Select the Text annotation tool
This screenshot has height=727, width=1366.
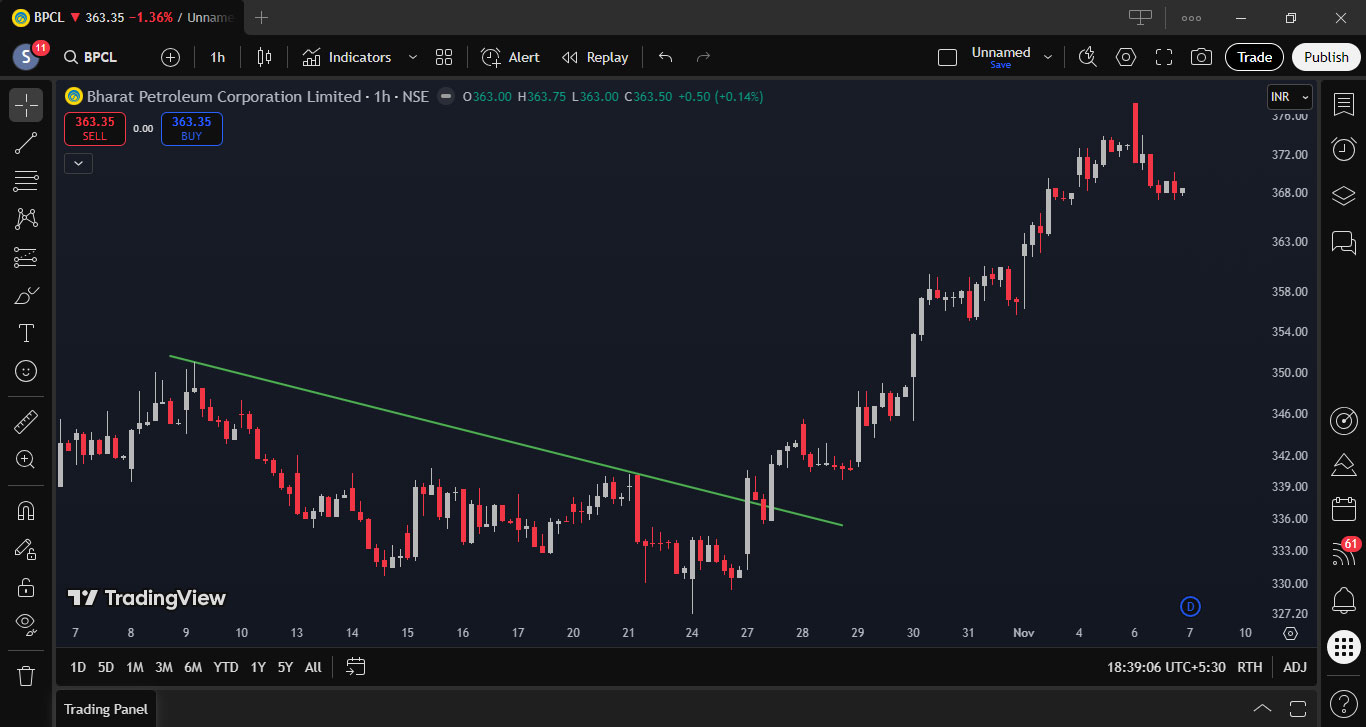[x=26, y=333]
